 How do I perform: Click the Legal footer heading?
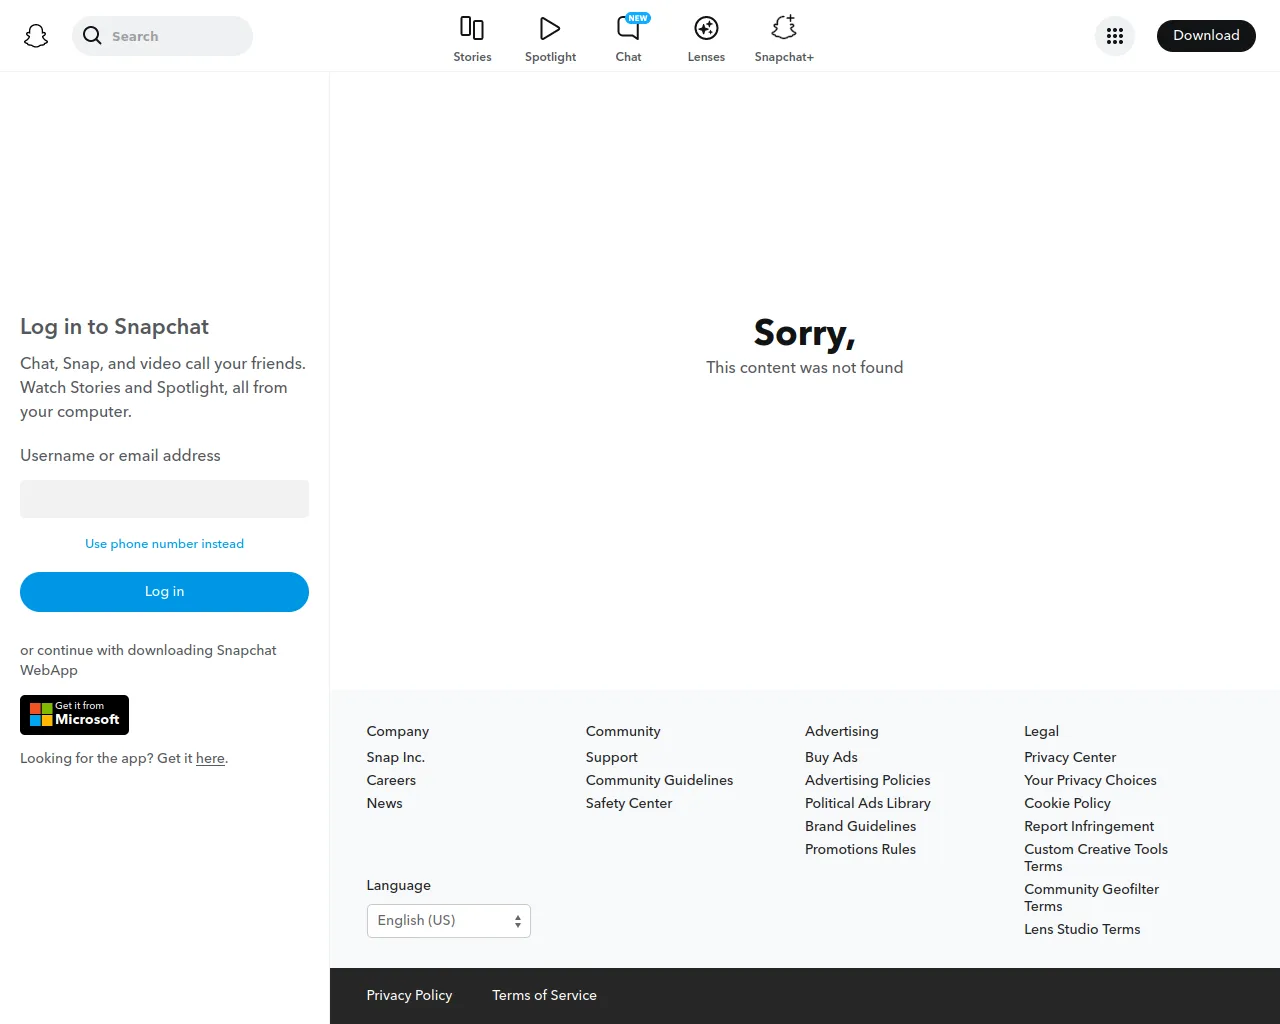[x=1041, y=732]
